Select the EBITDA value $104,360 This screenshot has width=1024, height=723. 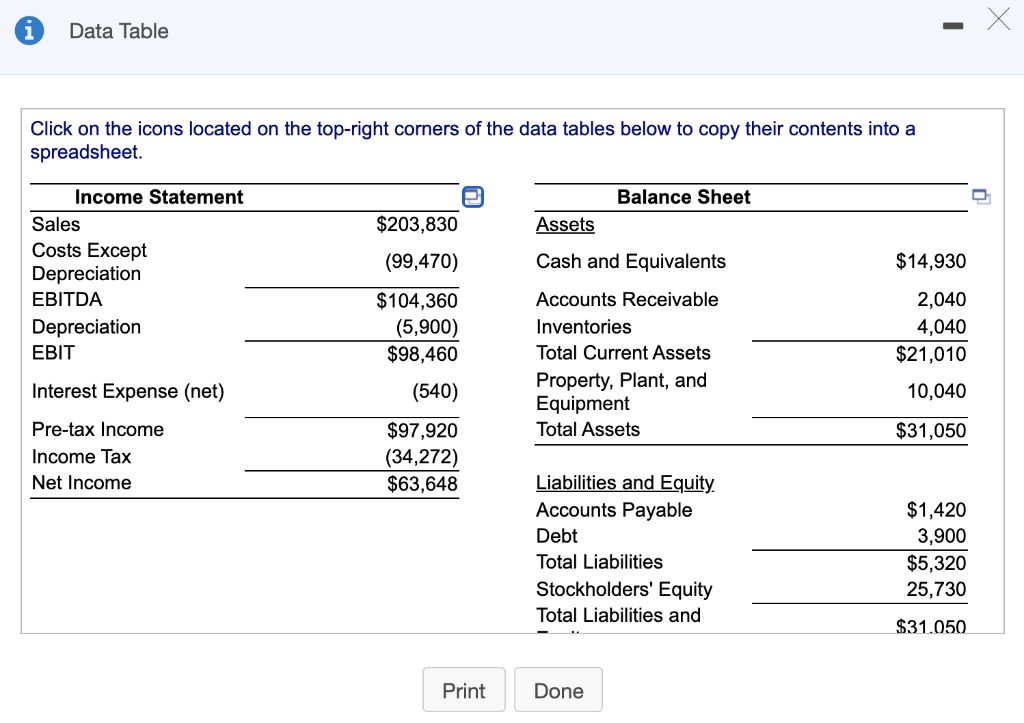417,300
